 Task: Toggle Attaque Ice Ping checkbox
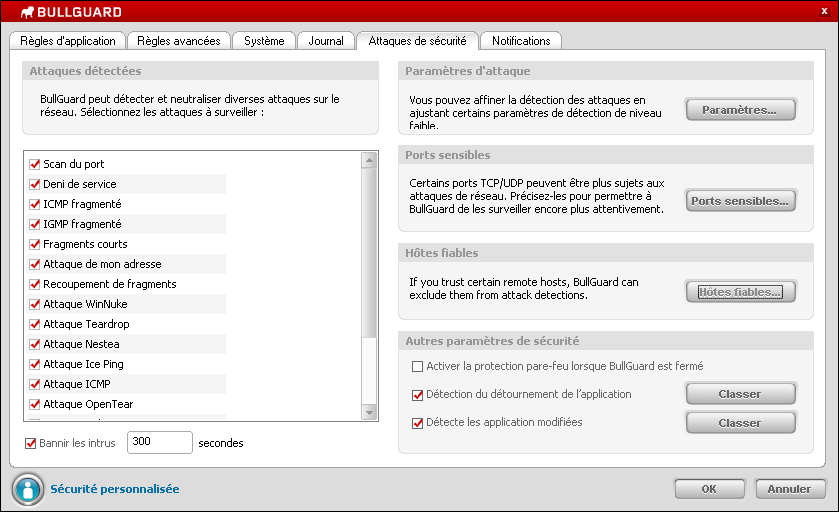click(35, 364)
